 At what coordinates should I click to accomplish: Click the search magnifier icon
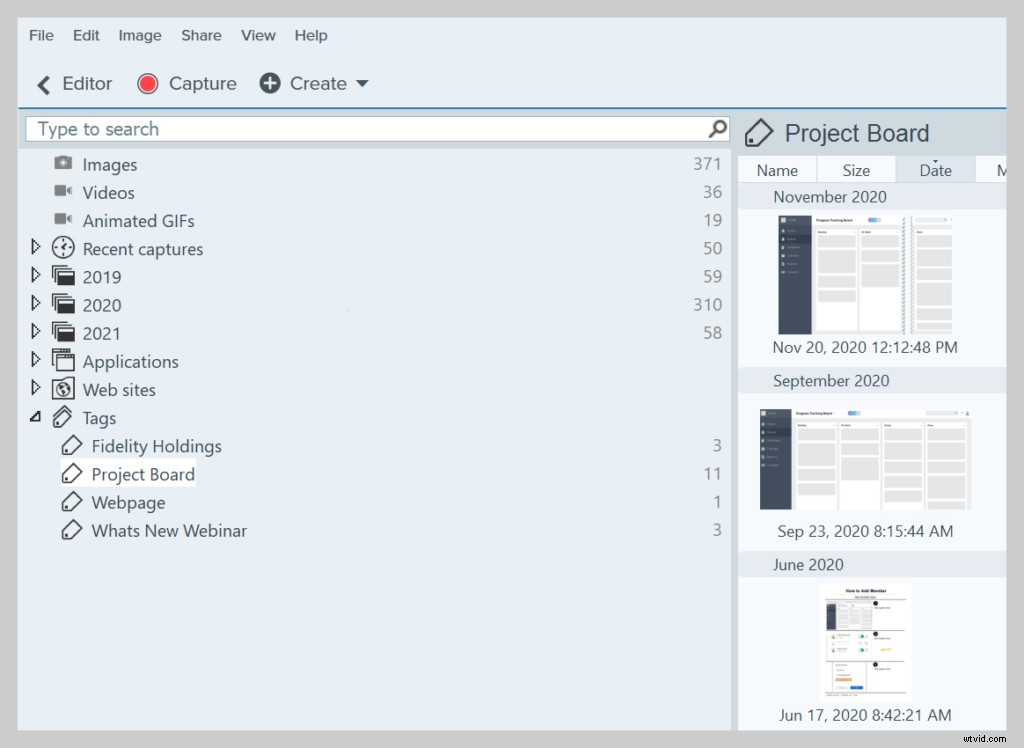tap(716, 128)
